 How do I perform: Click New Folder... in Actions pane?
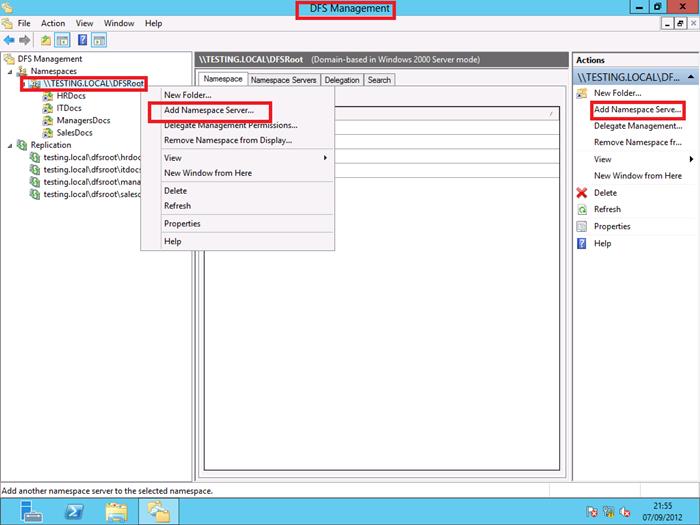(x=617, y=93)
